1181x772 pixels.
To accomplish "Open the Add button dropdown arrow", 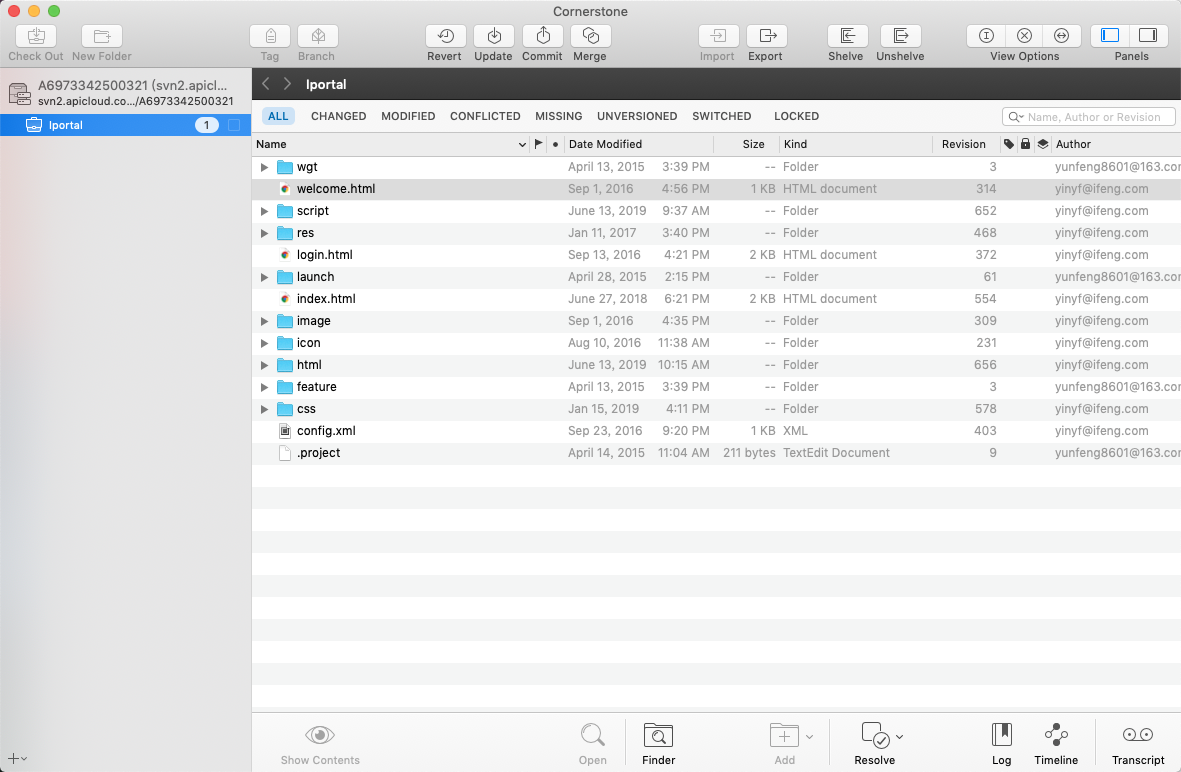I will (x=810, y=737).
